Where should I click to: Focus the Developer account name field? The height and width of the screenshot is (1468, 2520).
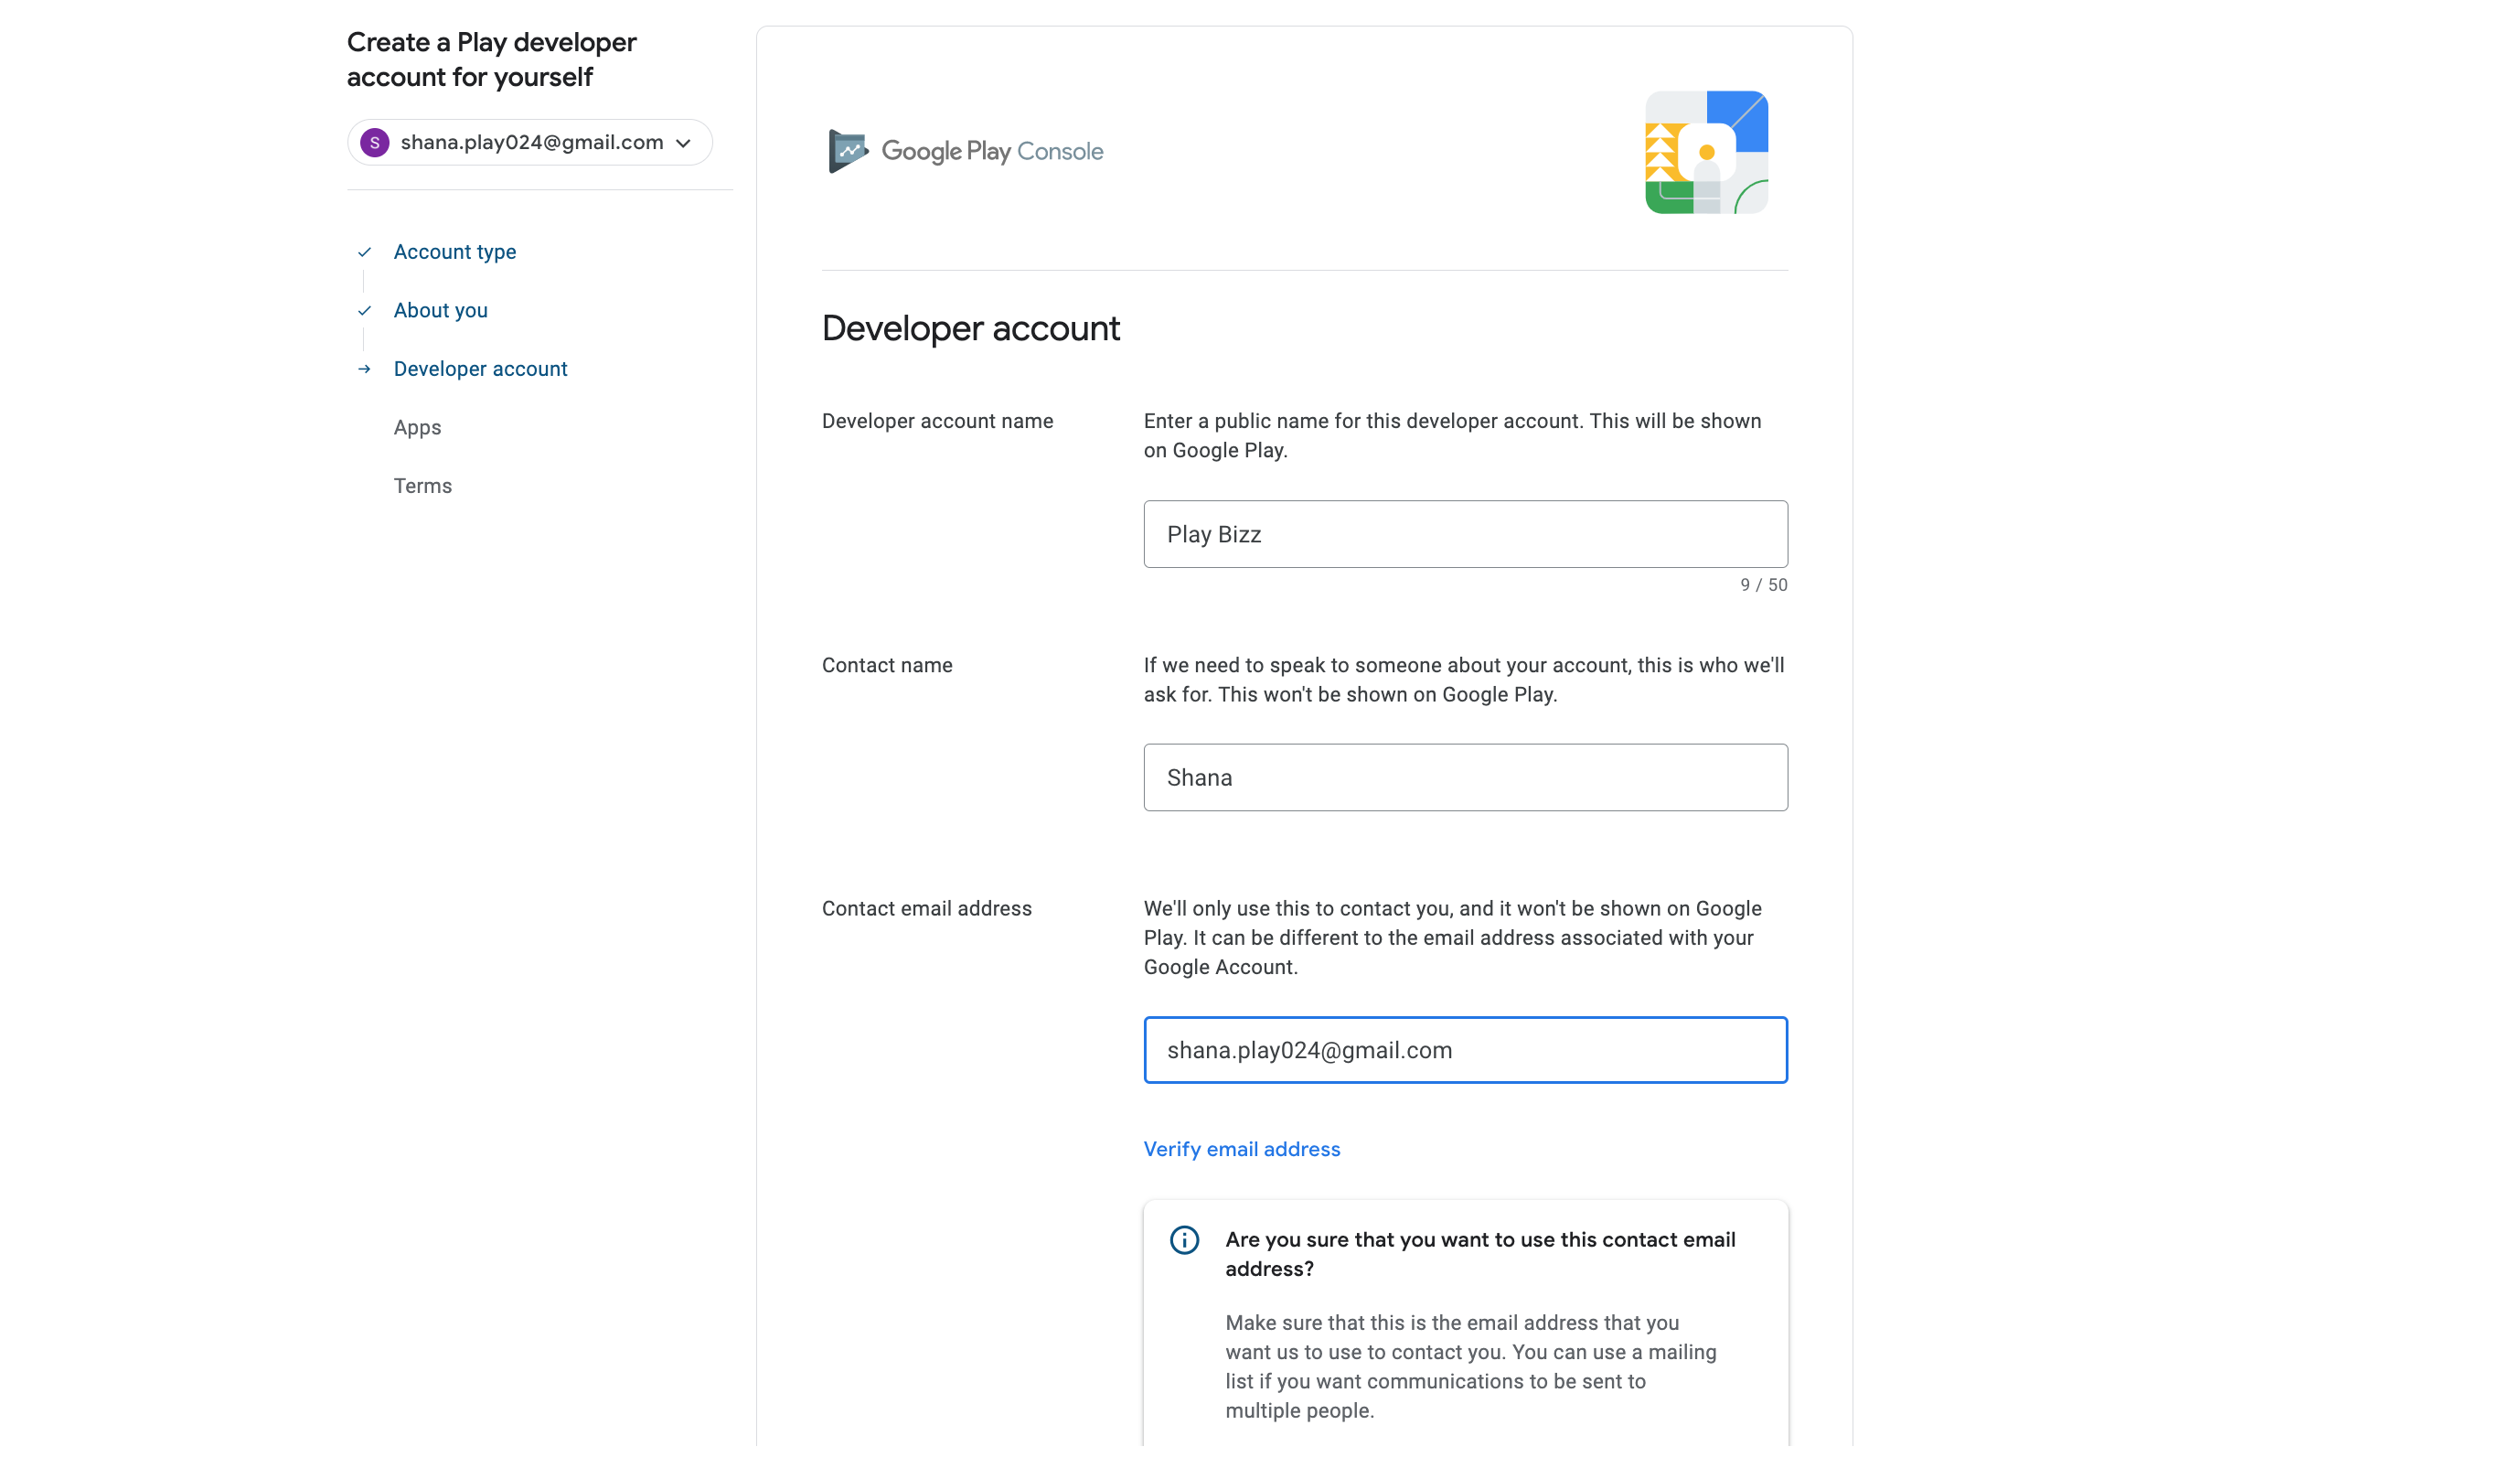point(1465,534)
